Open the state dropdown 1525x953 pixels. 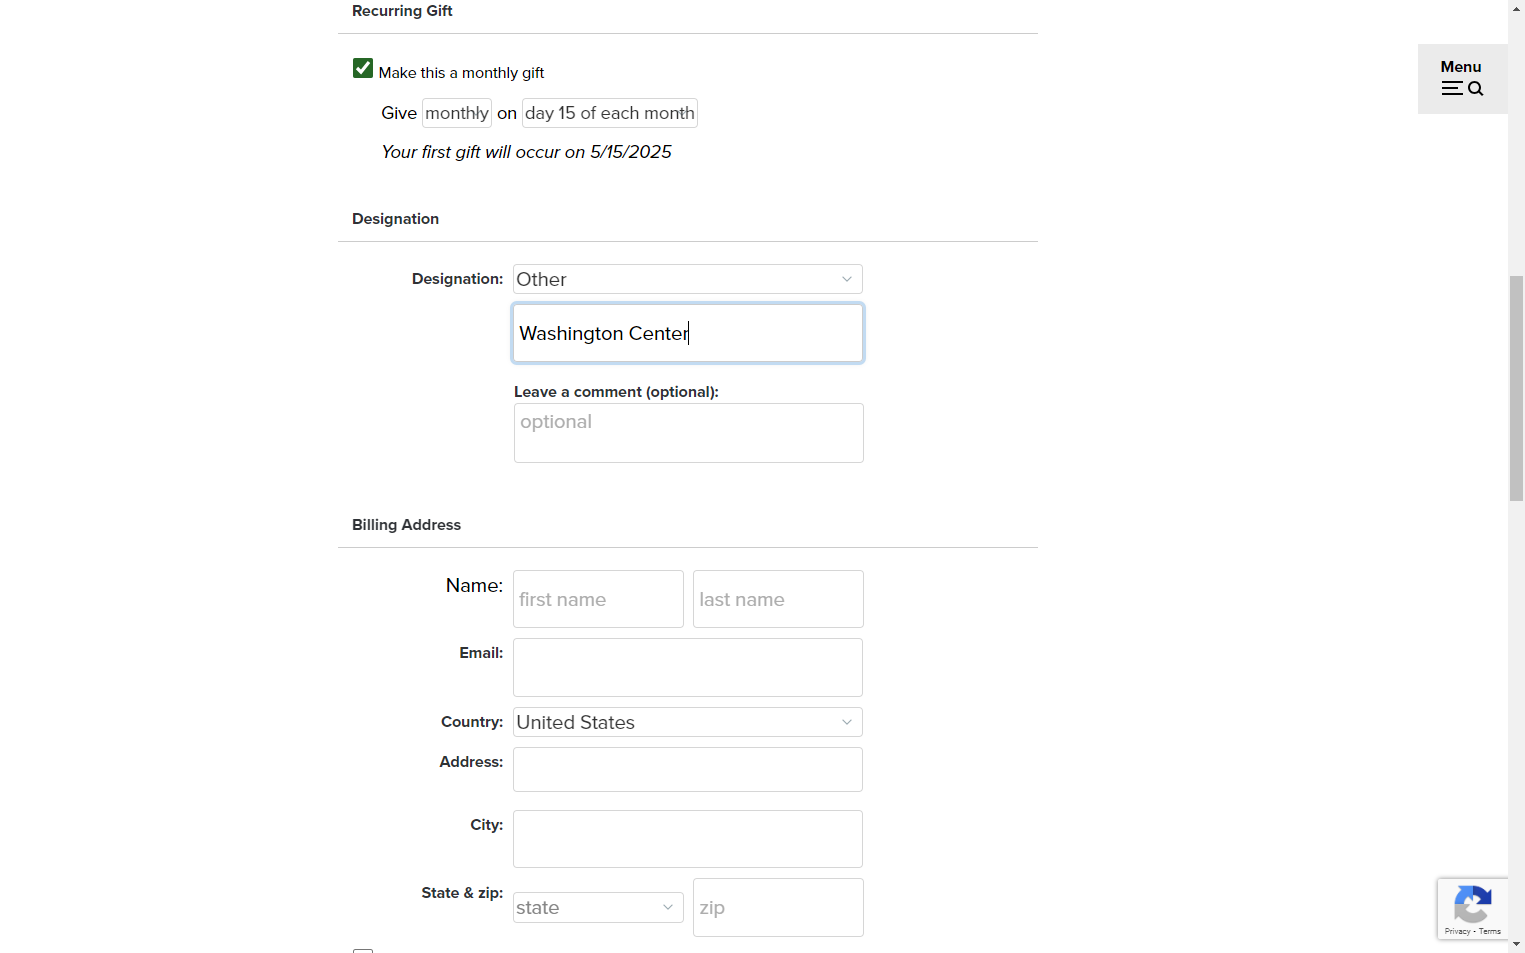(x=598, y=907)
